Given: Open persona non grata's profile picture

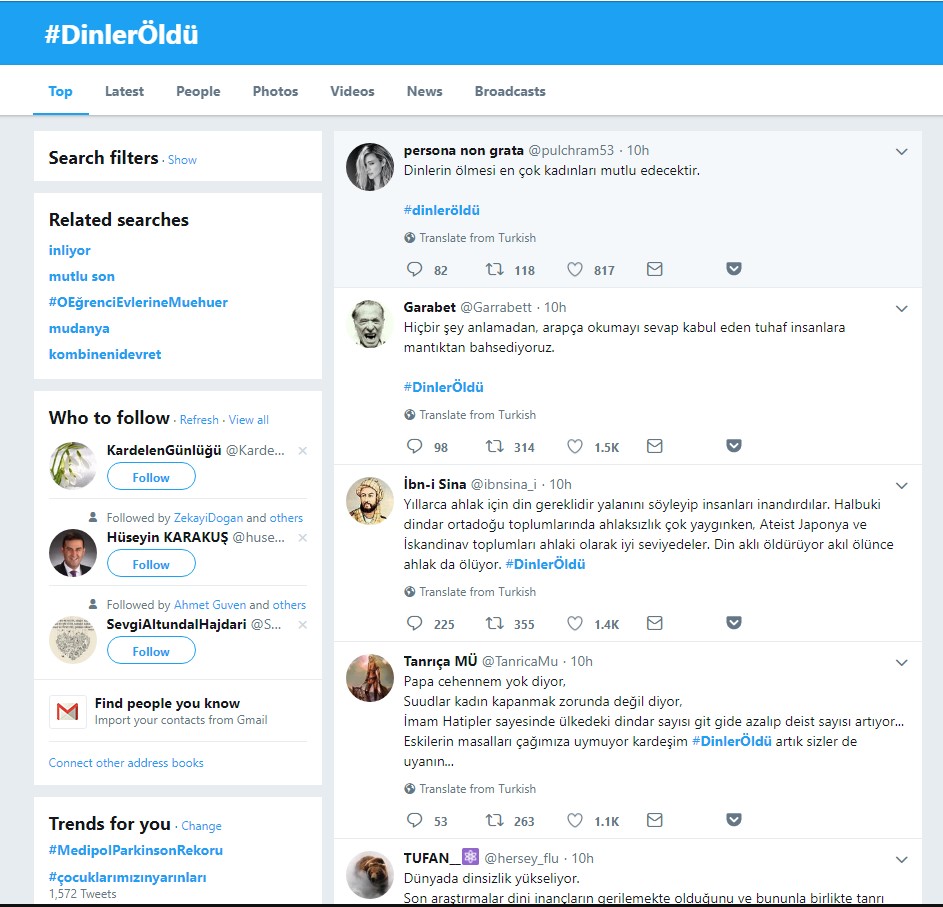Looking at the screenshot, I should pyautogui.click(x=370, y=167).
